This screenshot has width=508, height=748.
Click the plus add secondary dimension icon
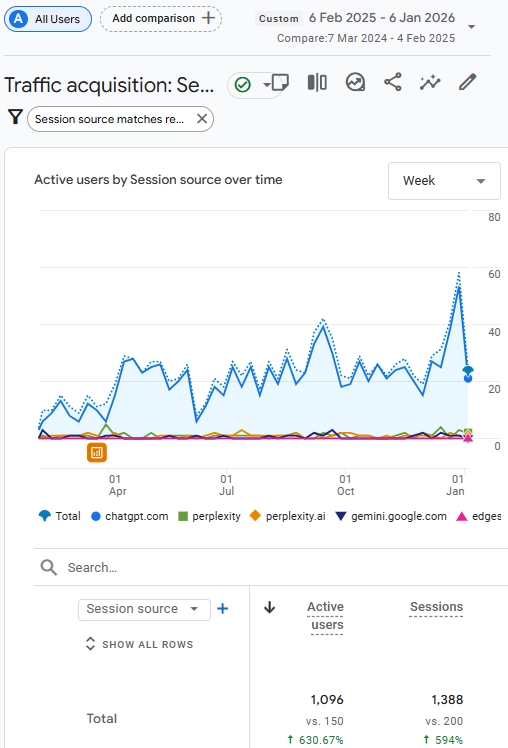coord(222,609)
